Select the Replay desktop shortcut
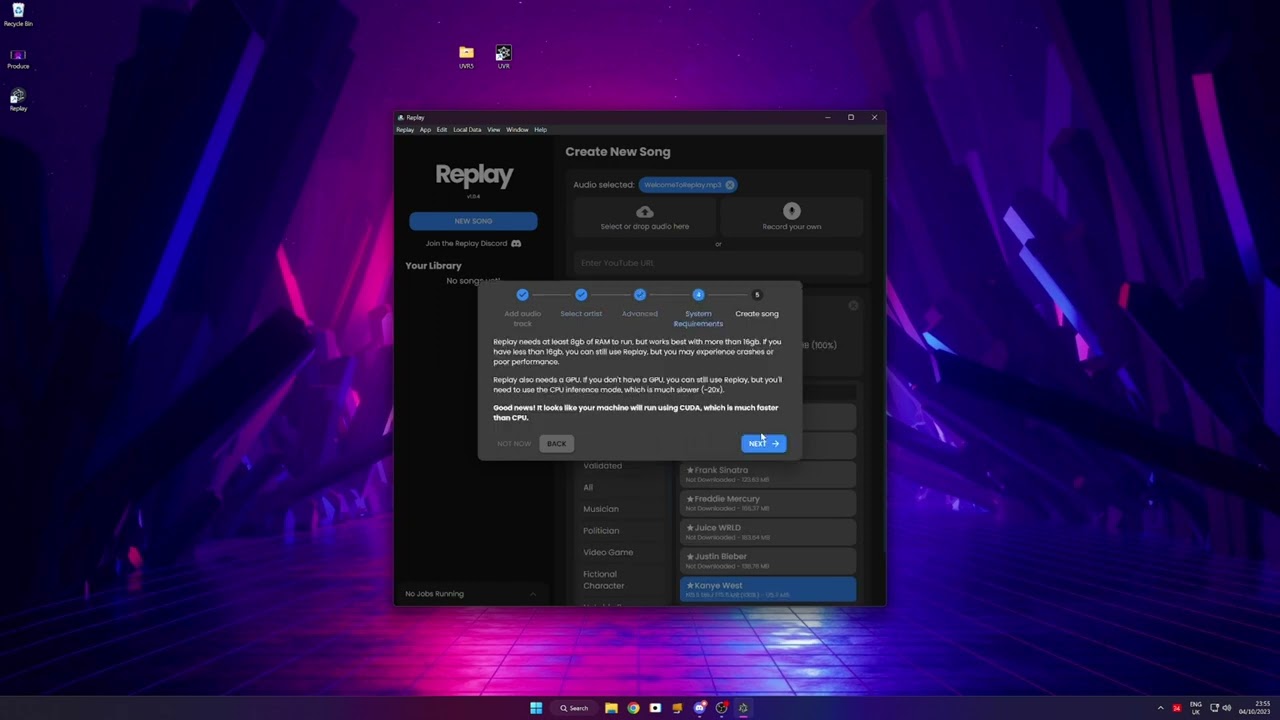This screenshot has width=1280, height=720. click(x=18, y=100)
